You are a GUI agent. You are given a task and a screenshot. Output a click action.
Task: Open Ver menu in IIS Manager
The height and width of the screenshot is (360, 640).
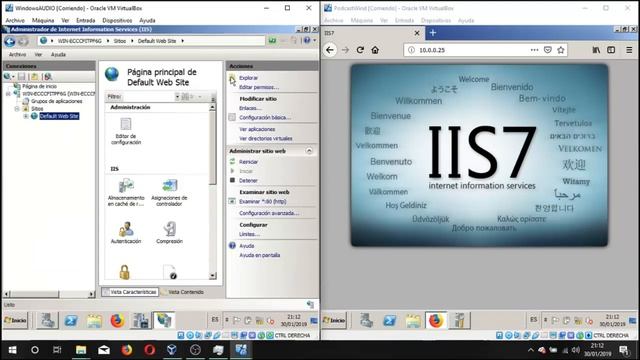click(38, 54)
